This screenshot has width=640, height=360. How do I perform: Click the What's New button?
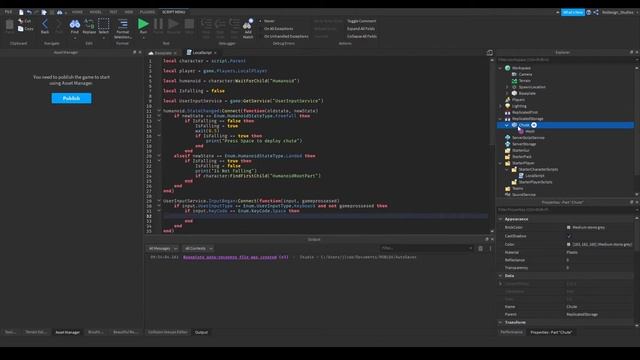coord(573,12)
